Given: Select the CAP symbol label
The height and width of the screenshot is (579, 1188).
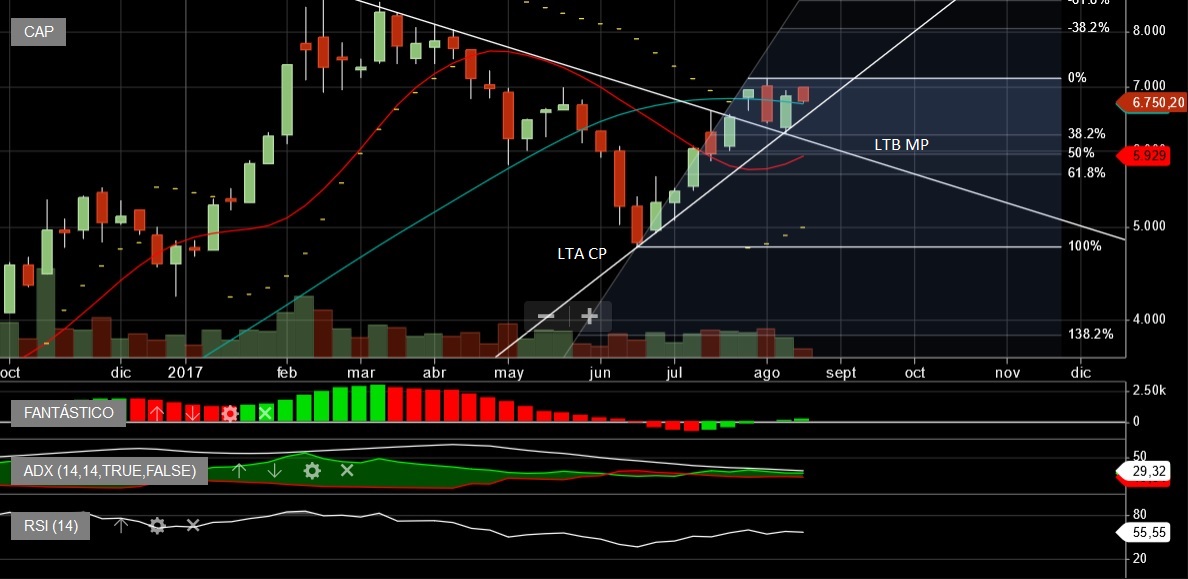Looking at the screenshot, I should [39, 33].
